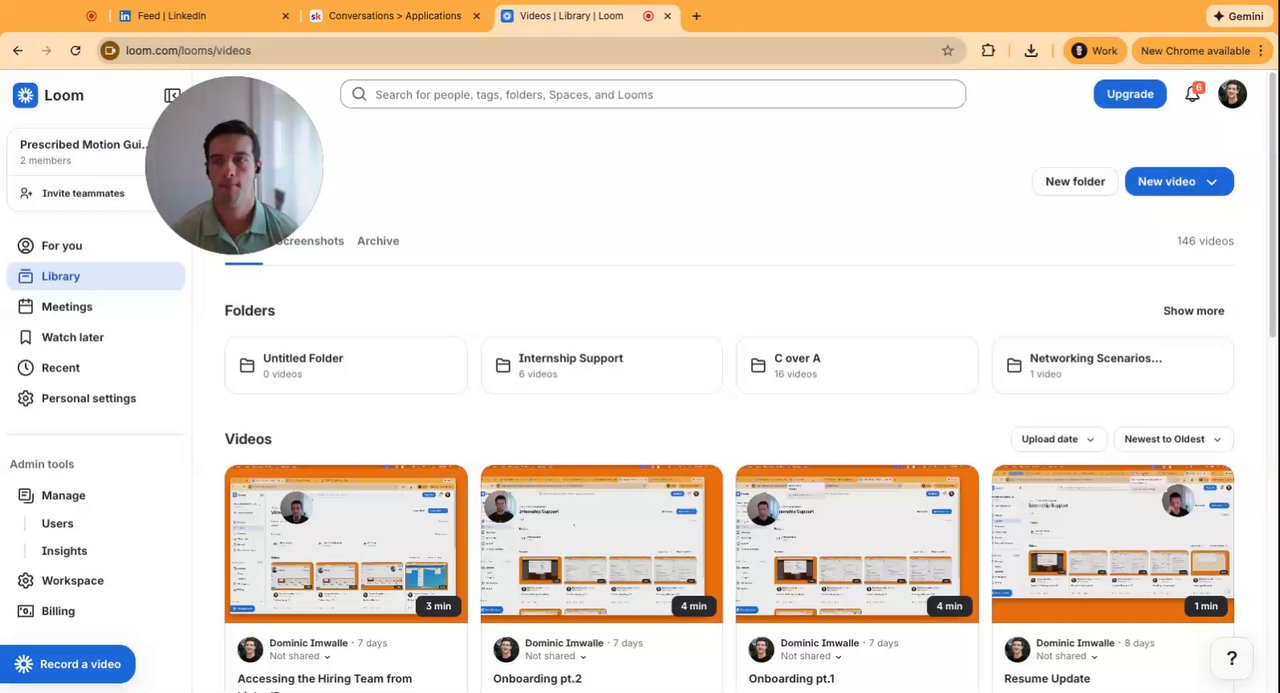Open the Prescribed Motion workspace switcher
The image size is (1280, 693).
(82, 152)
